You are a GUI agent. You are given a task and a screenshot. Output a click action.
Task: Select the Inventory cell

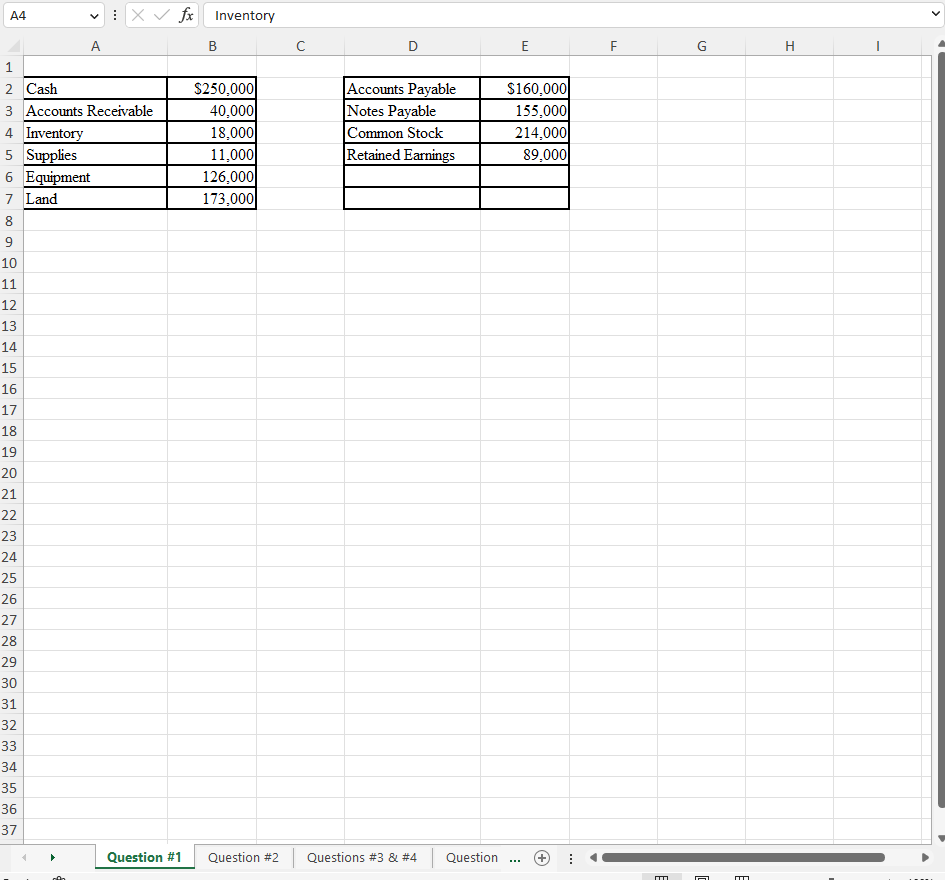95,133
